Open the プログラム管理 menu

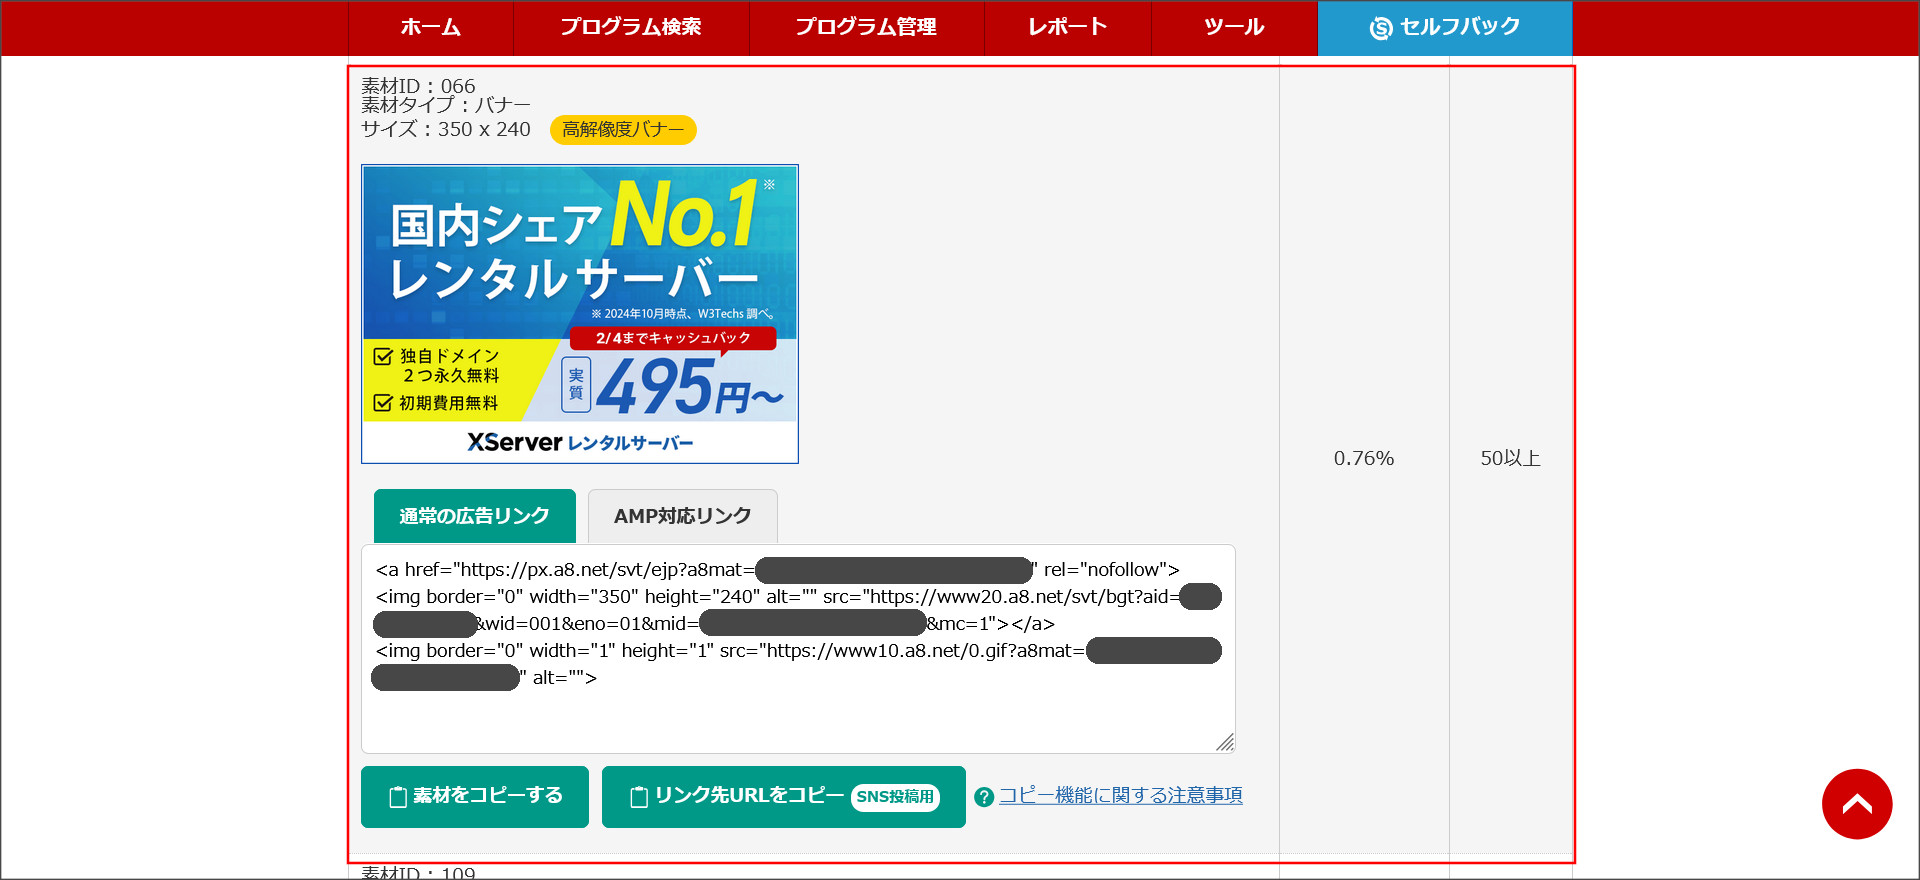pyautogui.click(x=866, y=28)
